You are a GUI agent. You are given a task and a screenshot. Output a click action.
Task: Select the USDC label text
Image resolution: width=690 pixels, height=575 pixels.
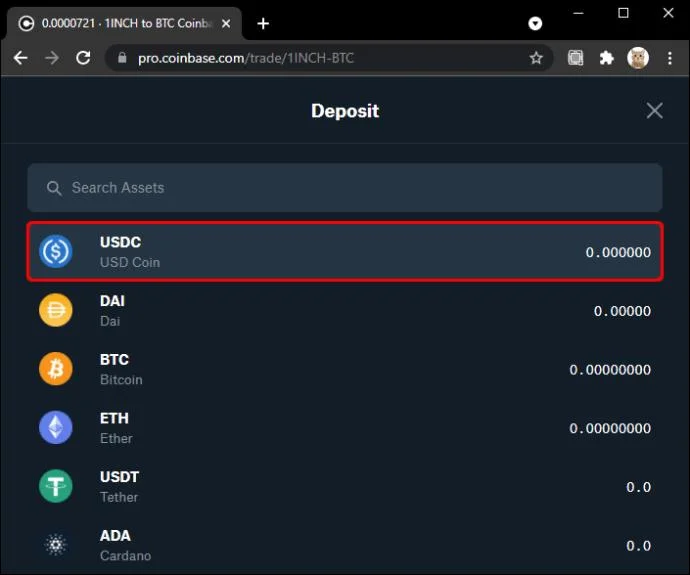pyautogui.click(x=121, y=242)
